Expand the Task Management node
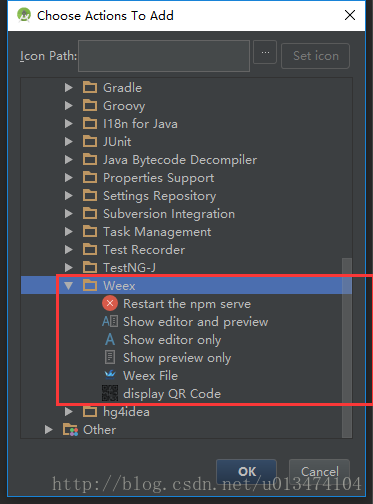The width and height of the screenshot is (373, 504). click(x=69, y=232)
